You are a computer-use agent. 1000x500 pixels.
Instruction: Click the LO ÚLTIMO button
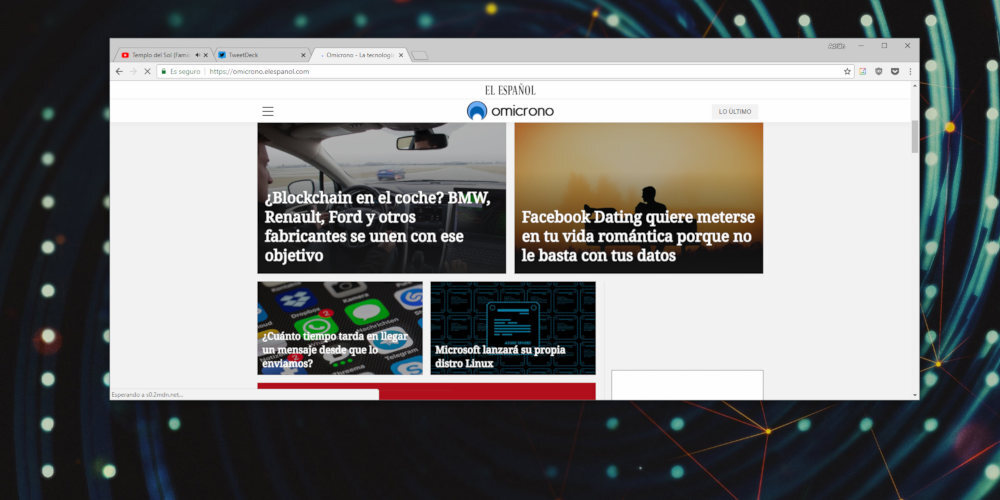(x=735, y=112)
